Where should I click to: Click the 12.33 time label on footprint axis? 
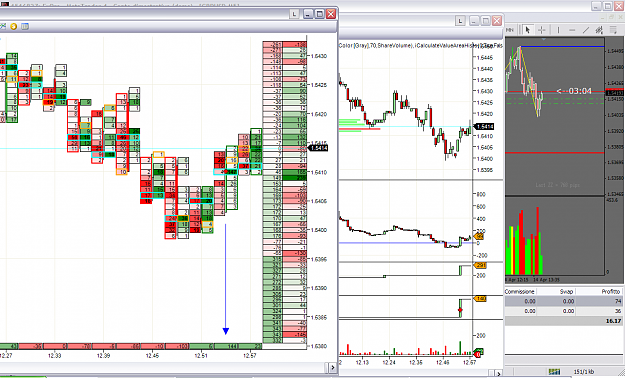55,356
